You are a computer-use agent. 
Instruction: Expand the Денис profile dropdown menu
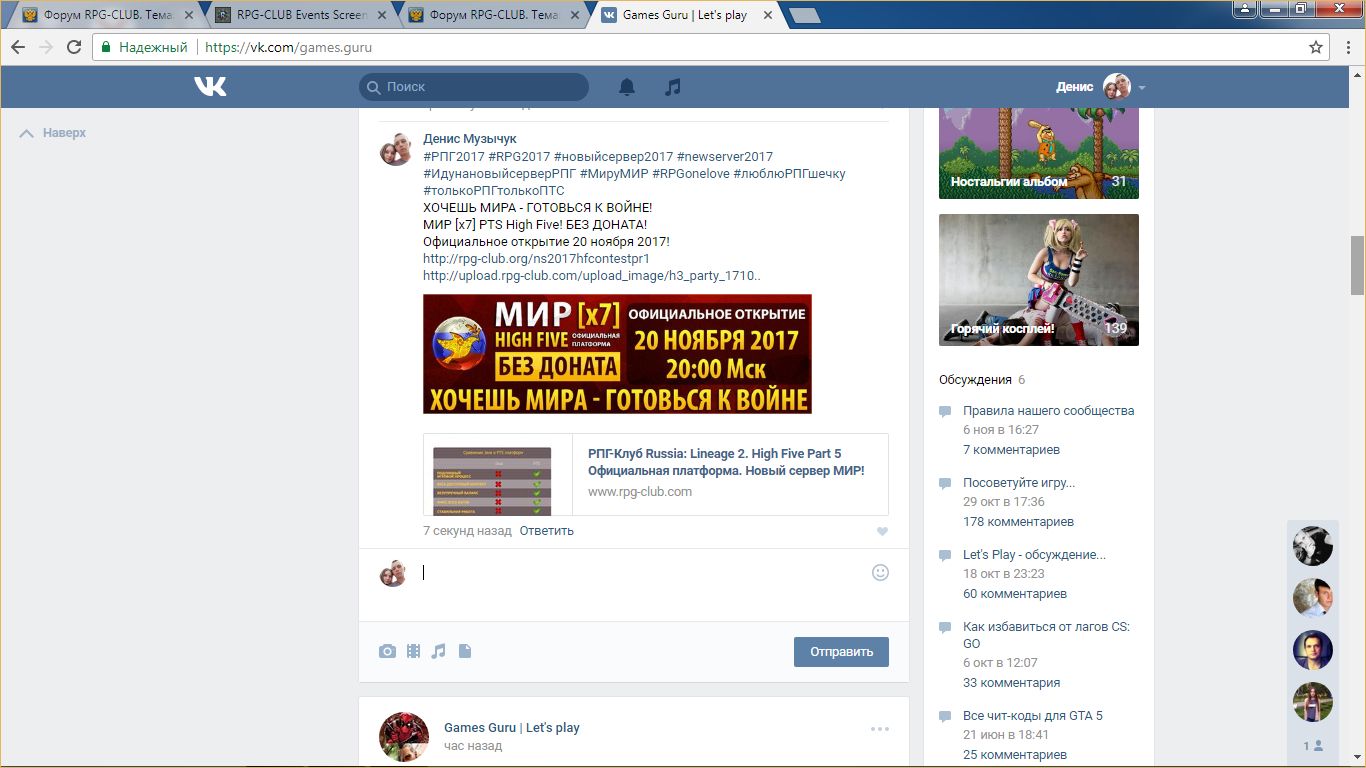click(x=1142, y=88)
